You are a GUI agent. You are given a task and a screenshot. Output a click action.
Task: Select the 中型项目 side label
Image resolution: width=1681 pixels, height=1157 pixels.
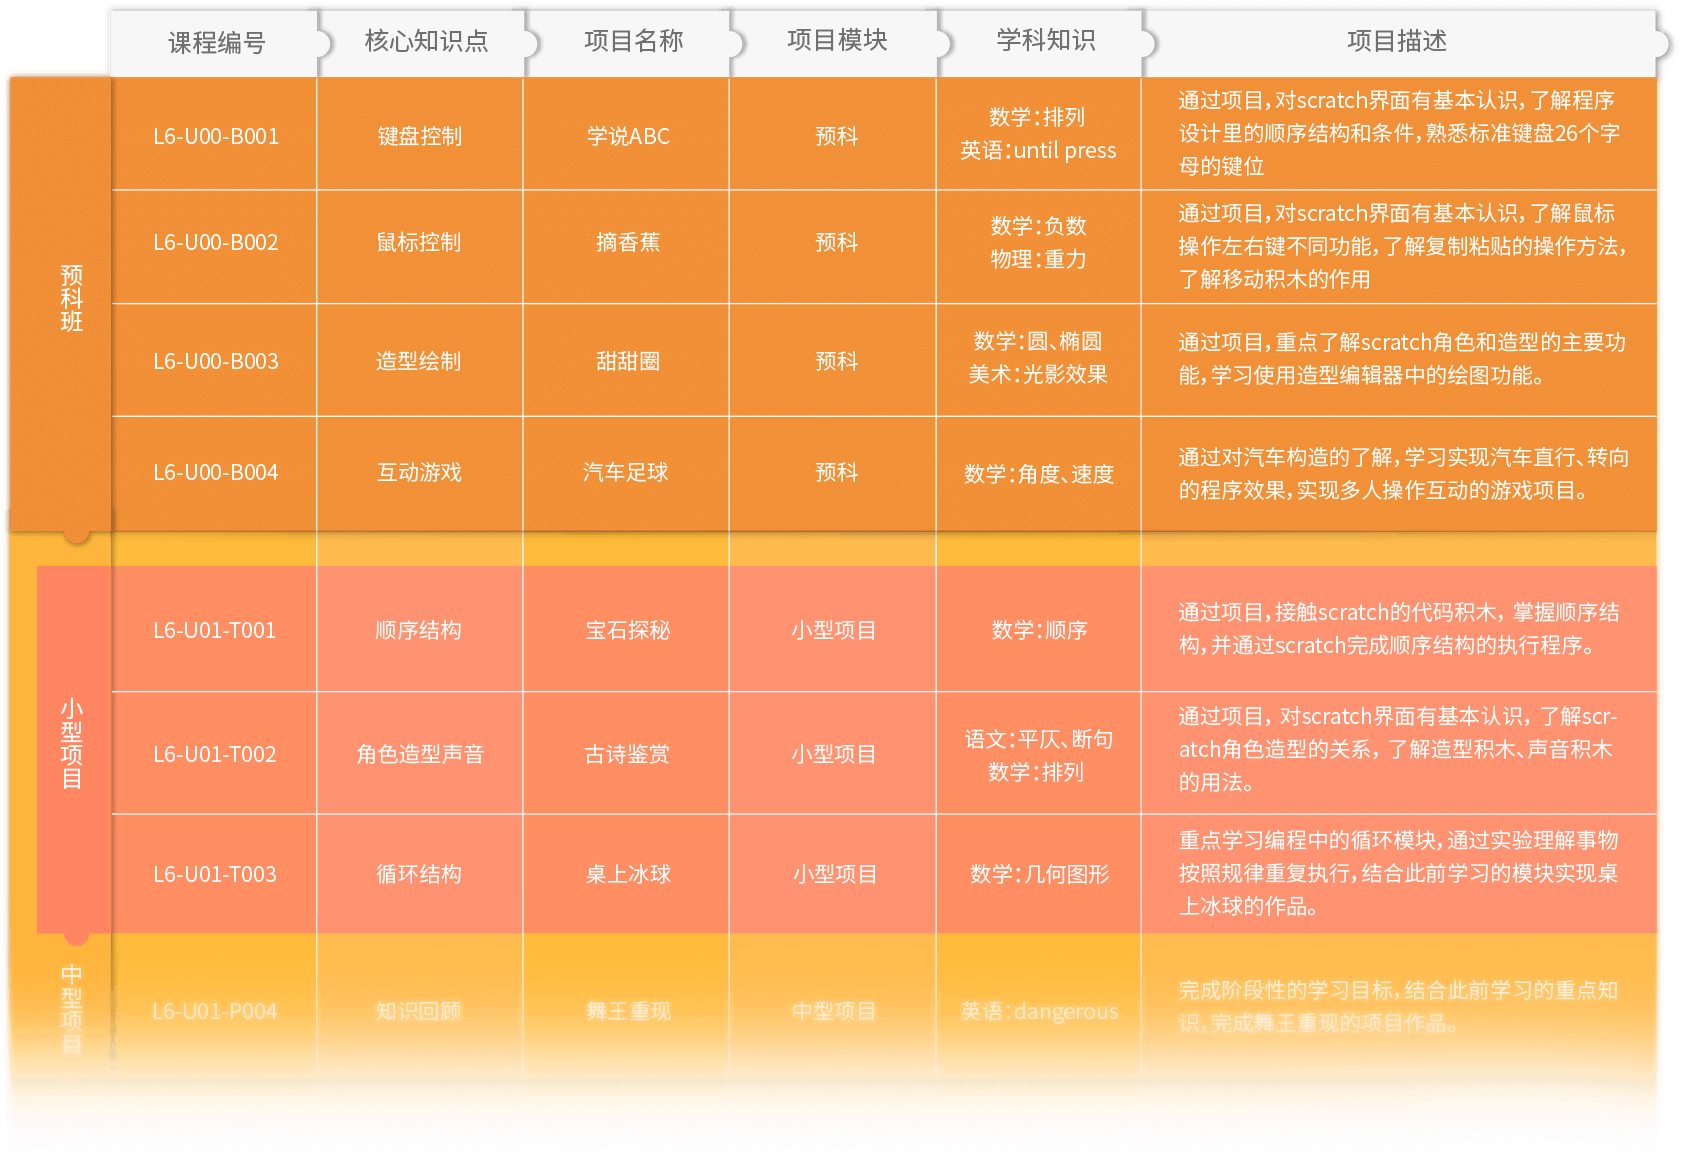pos(71,1009)
